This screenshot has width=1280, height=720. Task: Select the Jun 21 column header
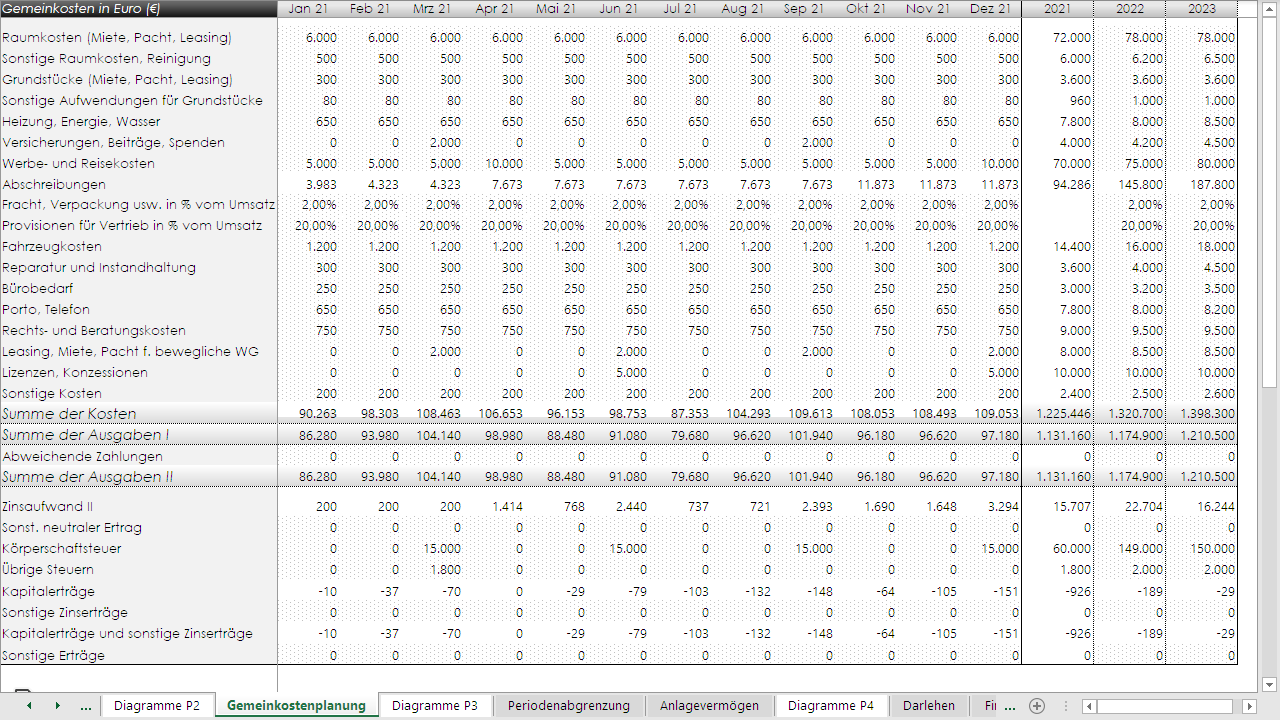pos(619,9)
